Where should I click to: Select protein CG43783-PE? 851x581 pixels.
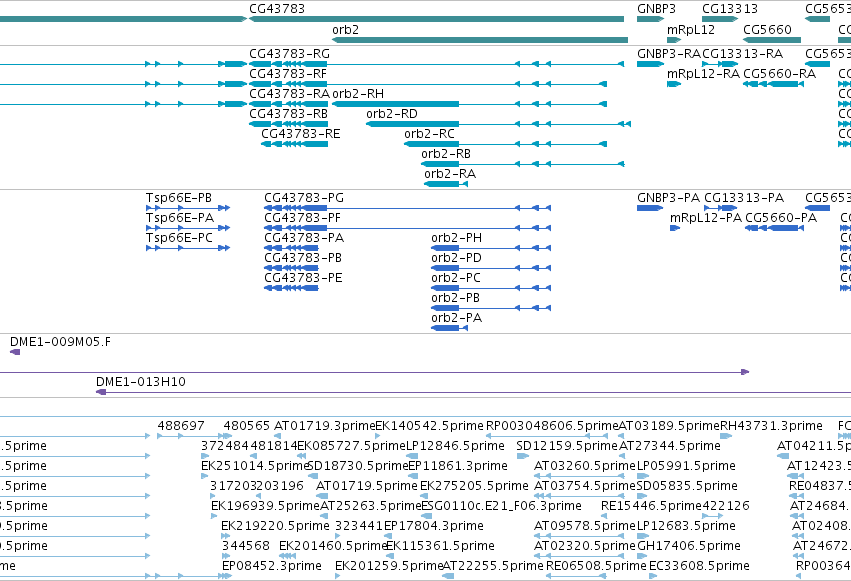tap(303, 278)
